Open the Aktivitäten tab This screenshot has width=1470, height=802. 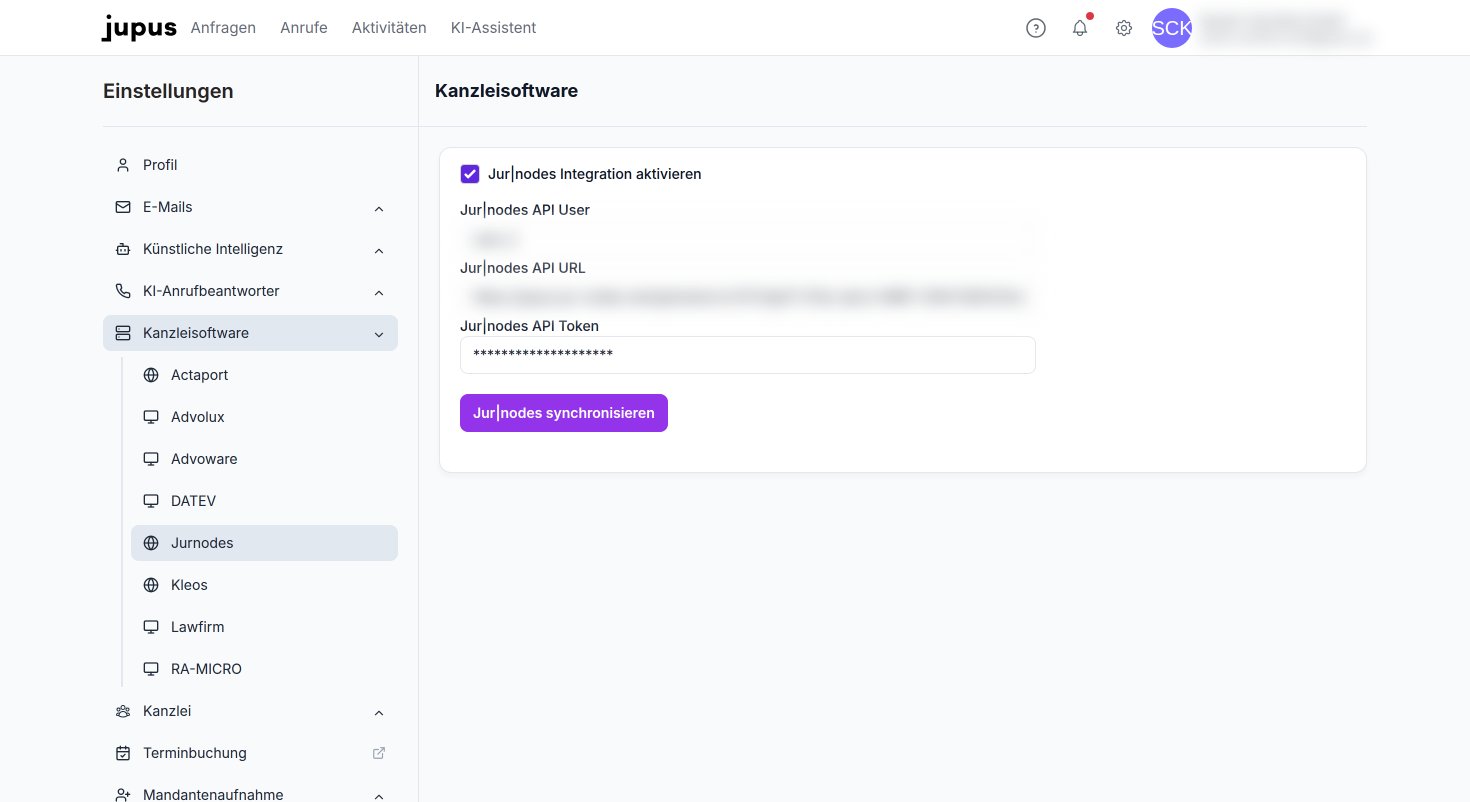click(389, 28)
